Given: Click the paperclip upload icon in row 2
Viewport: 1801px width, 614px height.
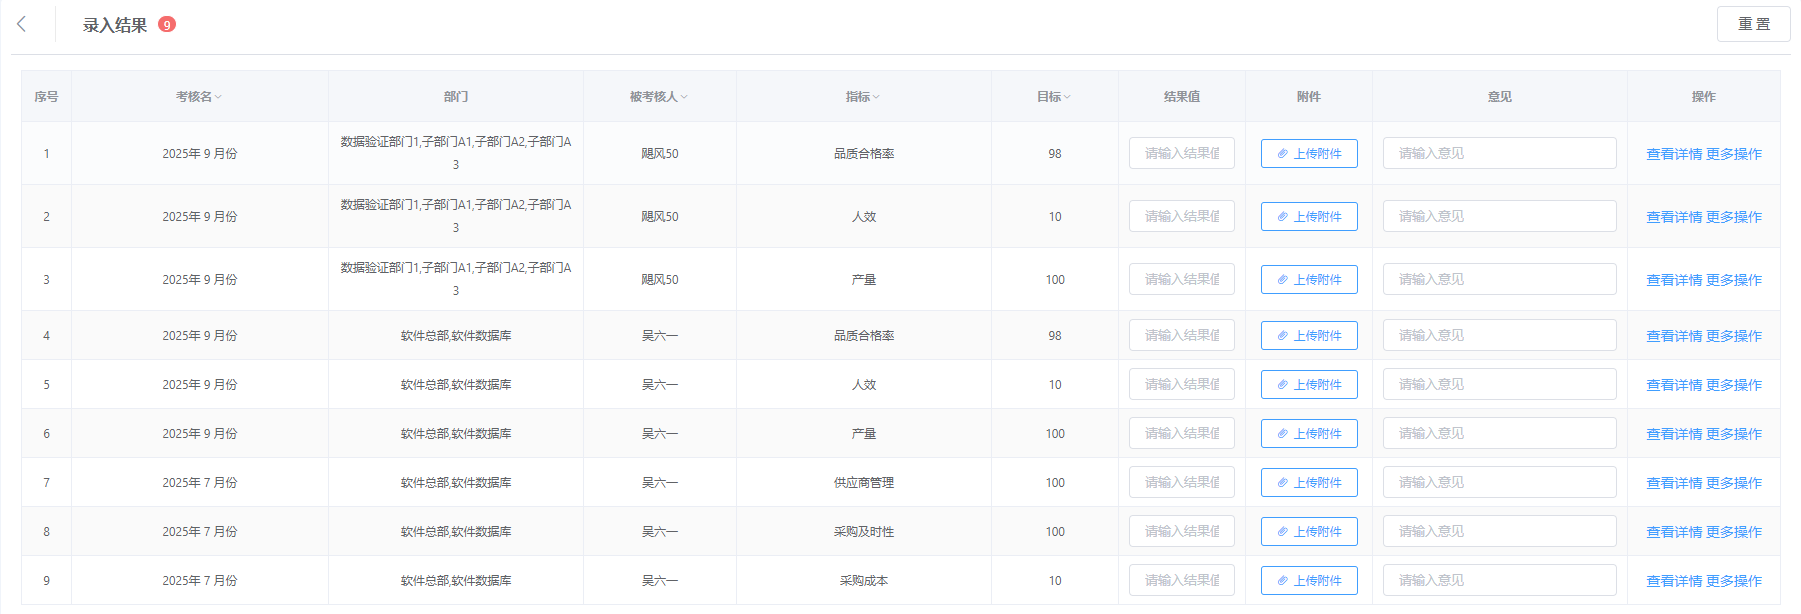Looking at the screenshot, I should pos(1283,217).
